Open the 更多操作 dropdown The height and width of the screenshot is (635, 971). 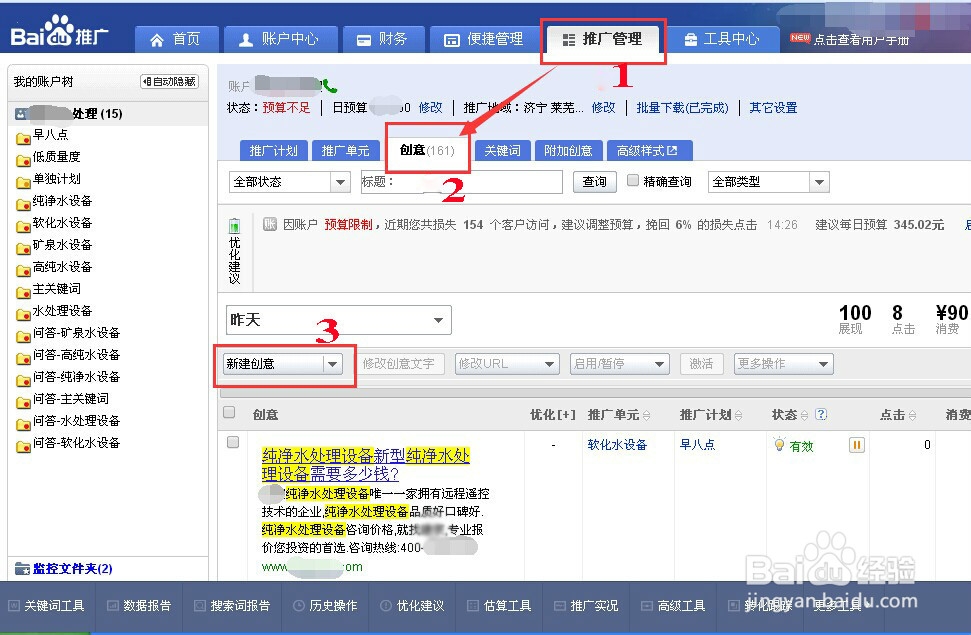click(x=783, y=364)
